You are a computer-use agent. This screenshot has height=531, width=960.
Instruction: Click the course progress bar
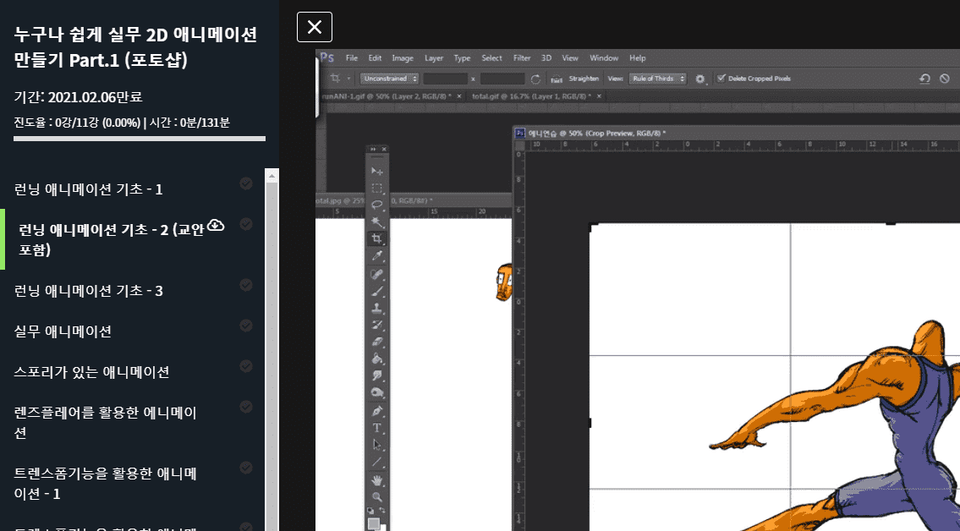(x=140, y=138)
